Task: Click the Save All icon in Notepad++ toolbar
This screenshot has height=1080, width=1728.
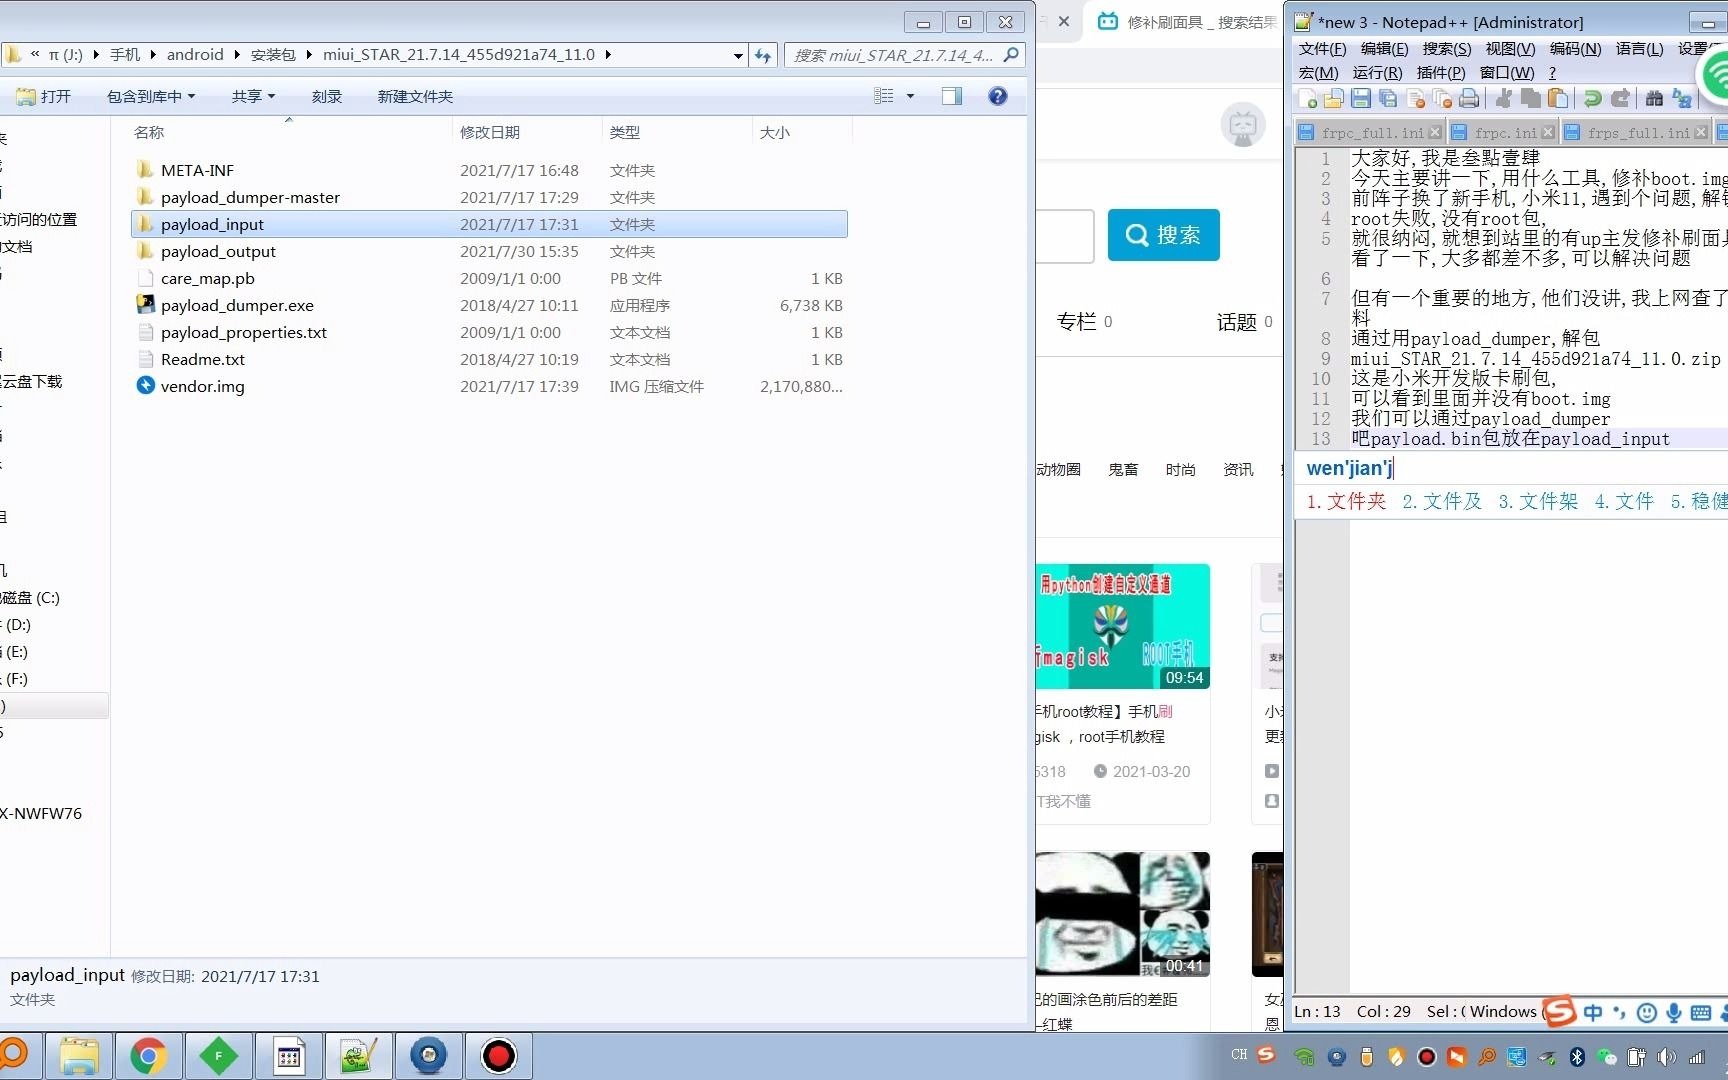Action: 1388,98
